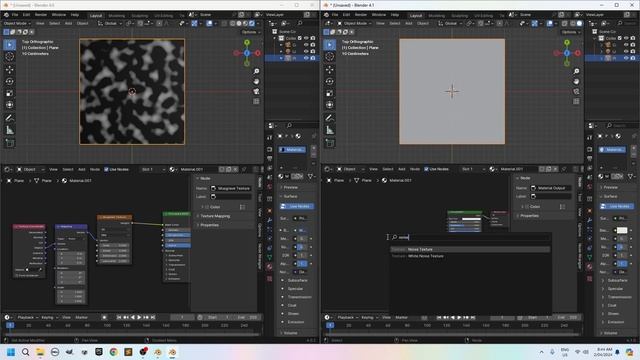Select the Rotate tool in right Blender window
640x360 pixels.
coord(329,82)
